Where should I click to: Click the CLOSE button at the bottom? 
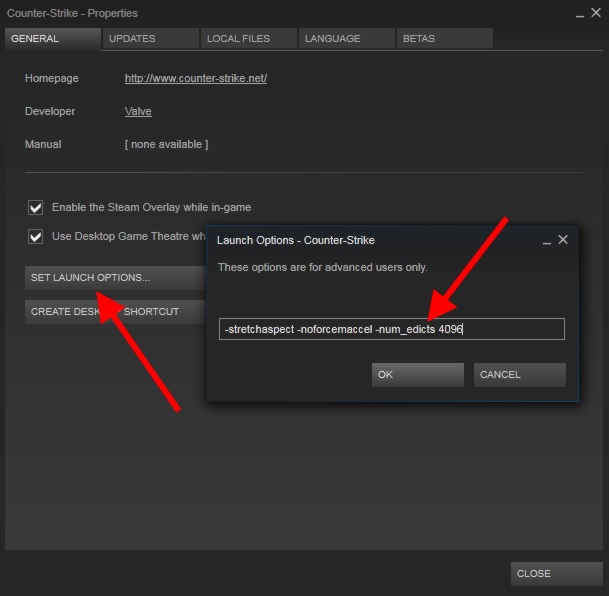(x=555, y=574)
